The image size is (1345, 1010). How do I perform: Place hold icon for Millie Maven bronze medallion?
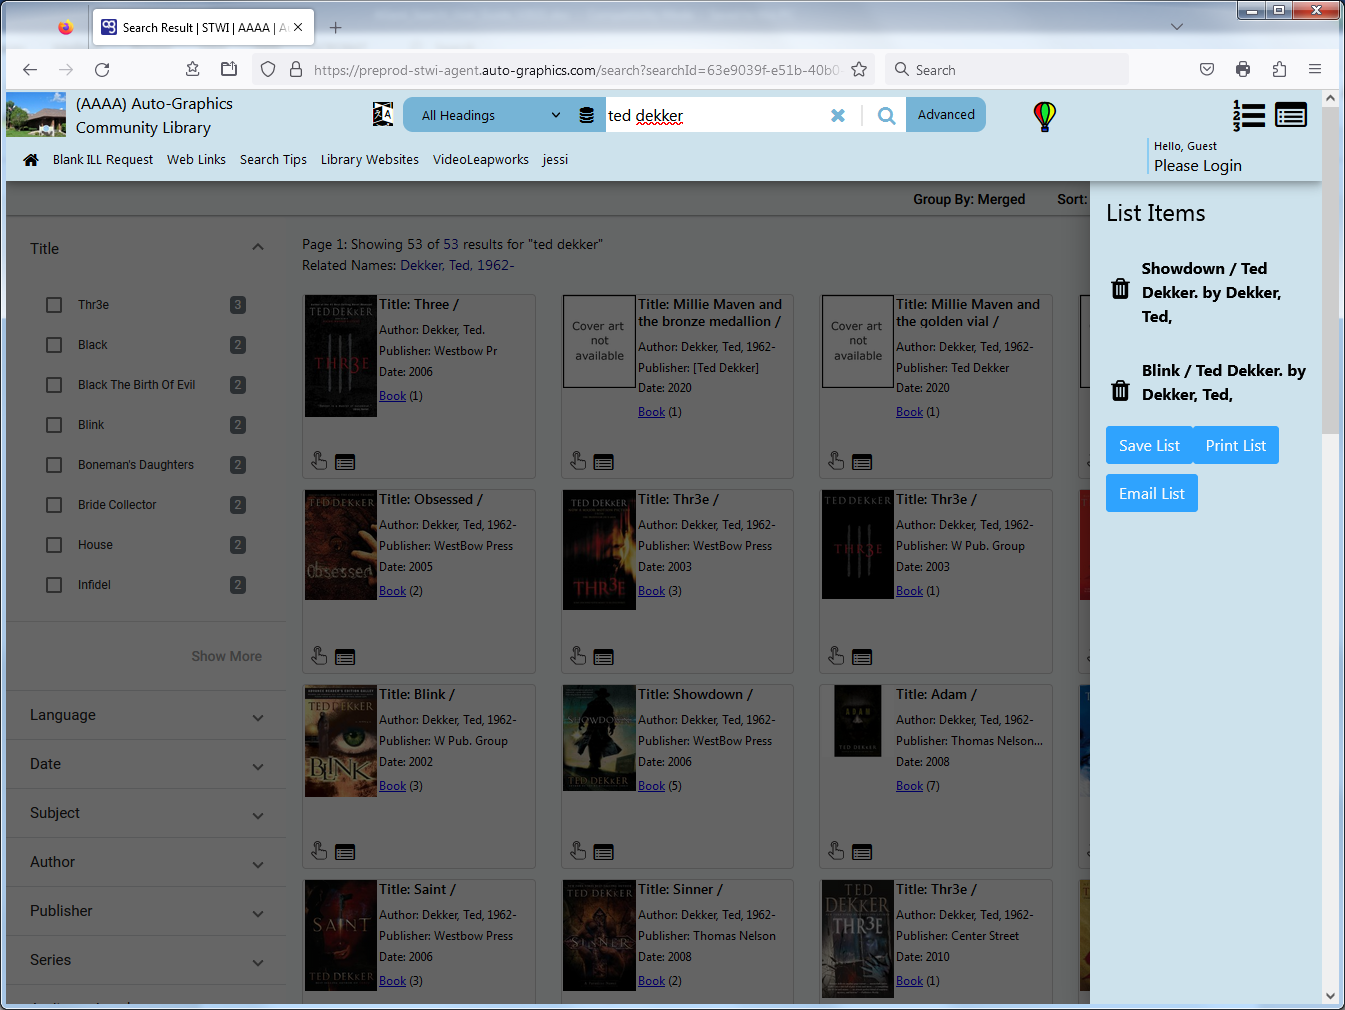[578, 461]
